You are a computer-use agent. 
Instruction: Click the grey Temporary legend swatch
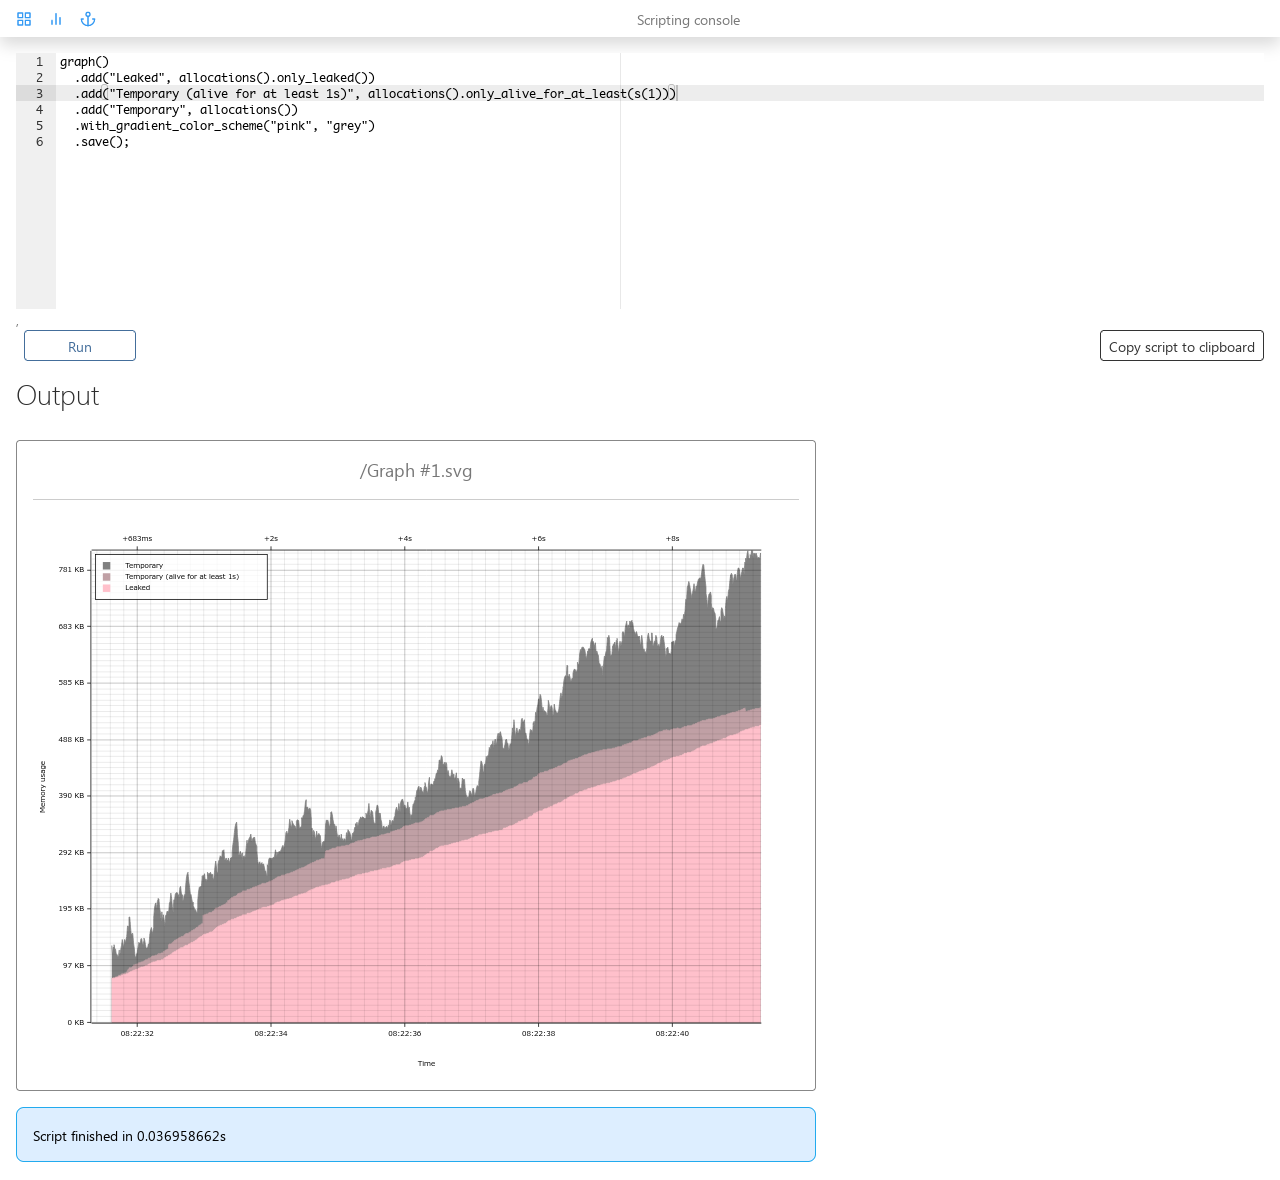coord(107,566)
